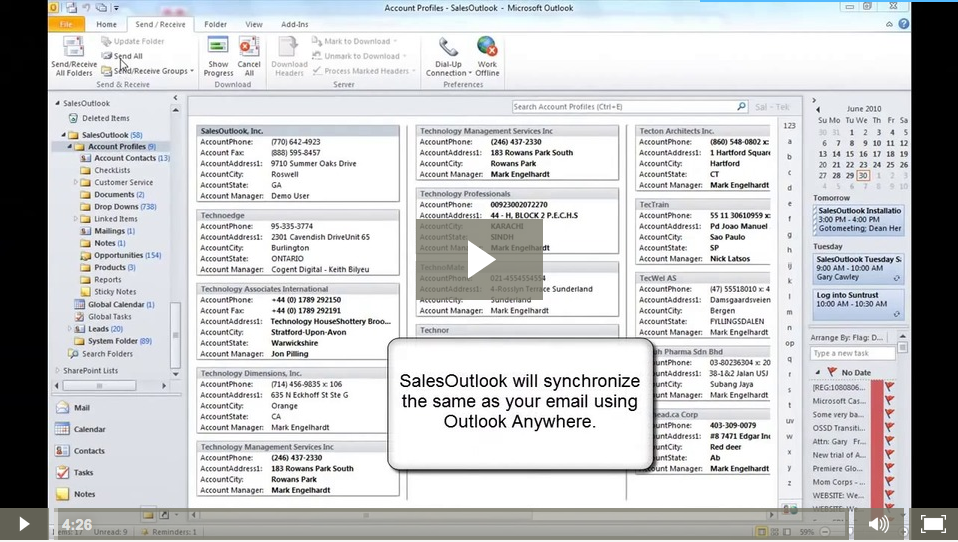Viewport: 958px width, 542px height.
Task: Open Send/Receive Groups dropdown
Action: pos(148,71)
